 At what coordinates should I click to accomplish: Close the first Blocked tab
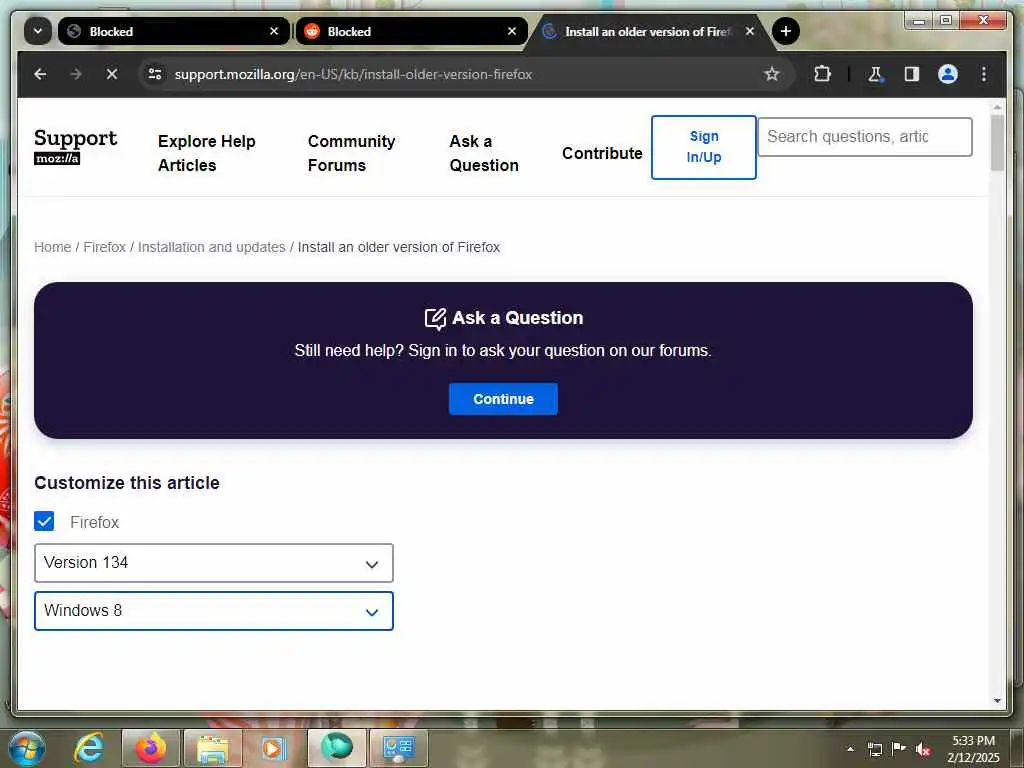pyautogui.click(x=274, y=31)
